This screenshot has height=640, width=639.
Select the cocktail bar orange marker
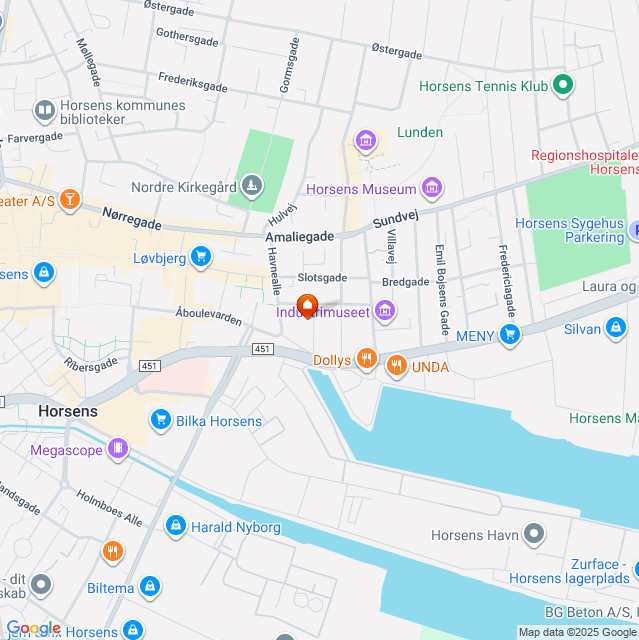(70, 200)
